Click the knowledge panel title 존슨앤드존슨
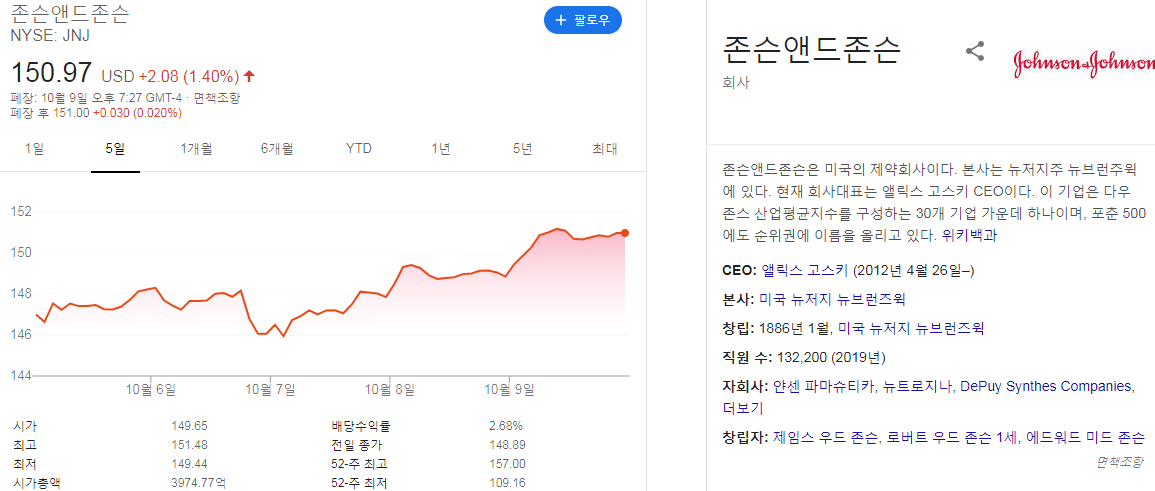Image resolution: width=1155 pixels, height=491 pixels. click(812, 50)
